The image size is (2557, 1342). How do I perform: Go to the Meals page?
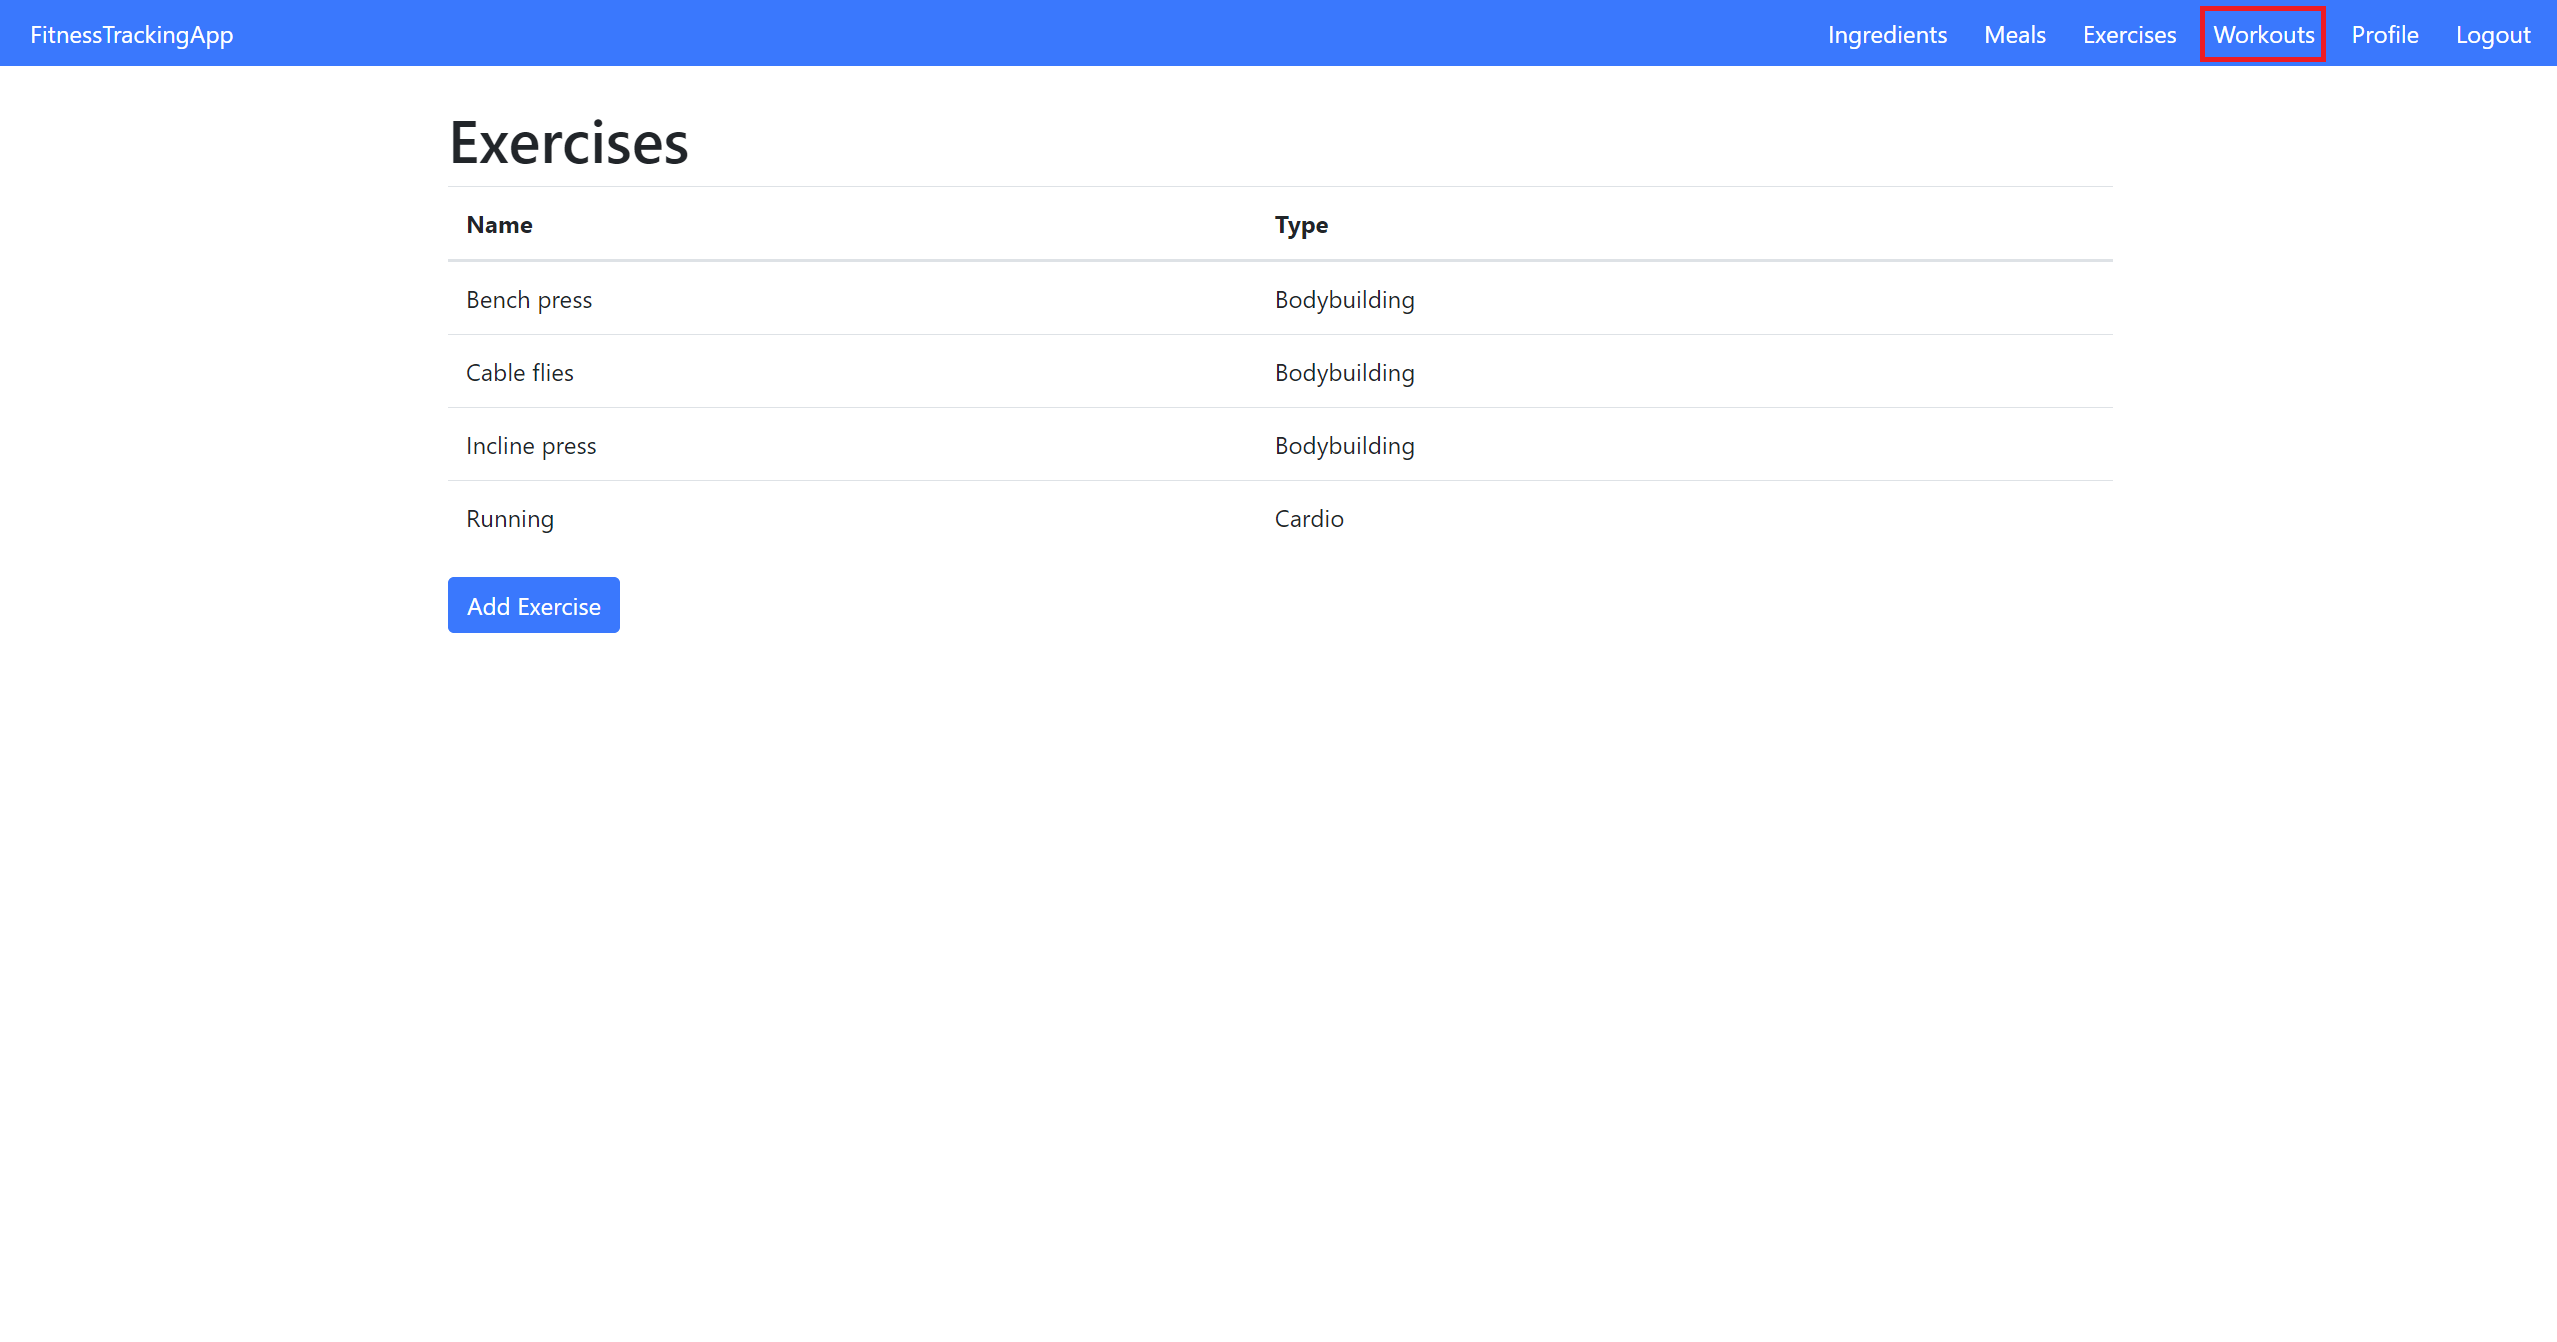2014,35
